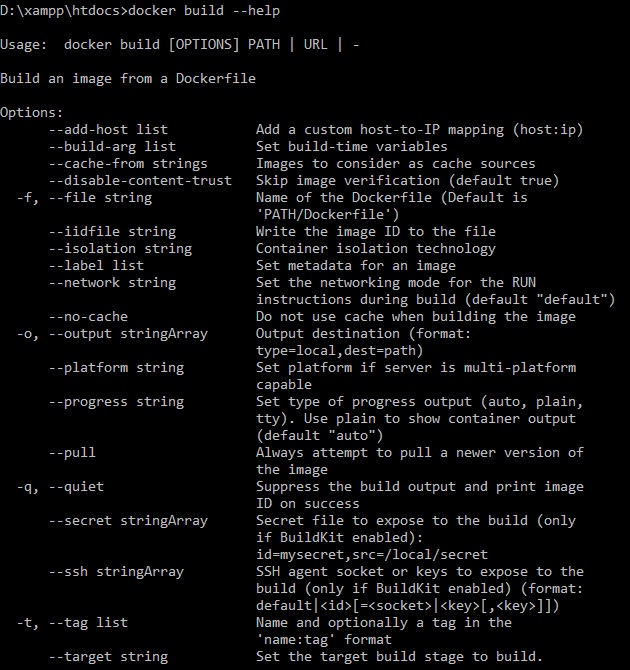Click the '--disable-content-trust' option

[x=140, y=180]
